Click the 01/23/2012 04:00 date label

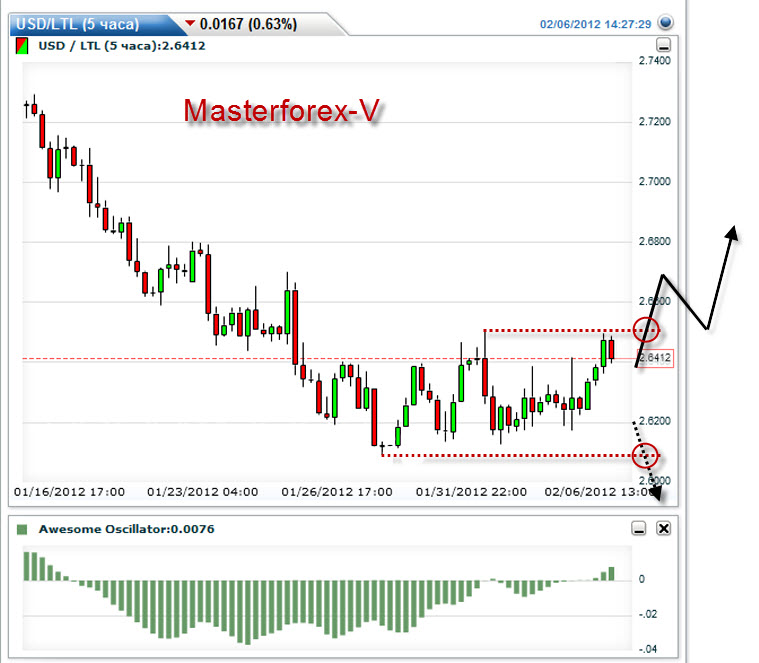point(202,492)
